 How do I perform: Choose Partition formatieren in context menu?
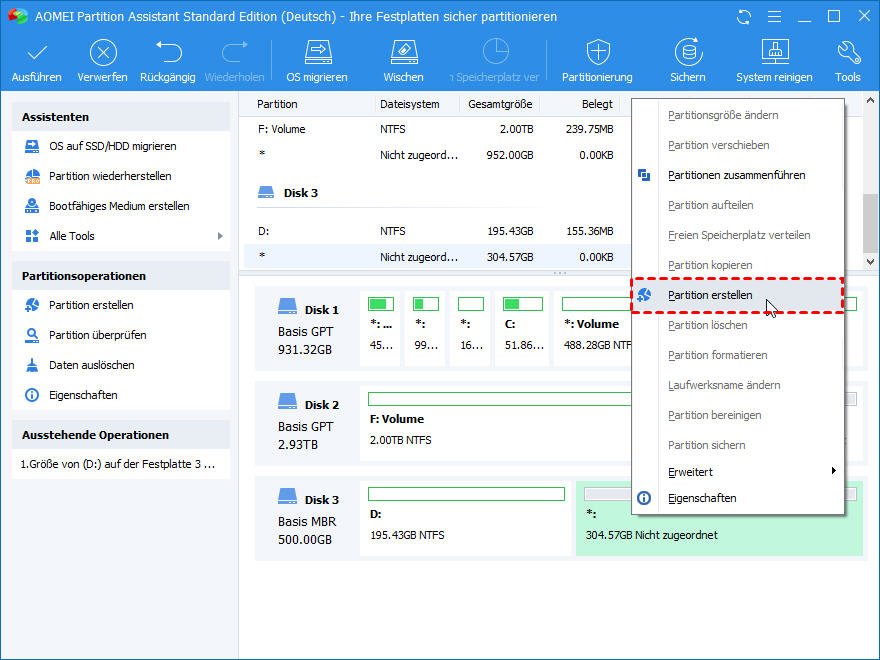click(738, 355)
